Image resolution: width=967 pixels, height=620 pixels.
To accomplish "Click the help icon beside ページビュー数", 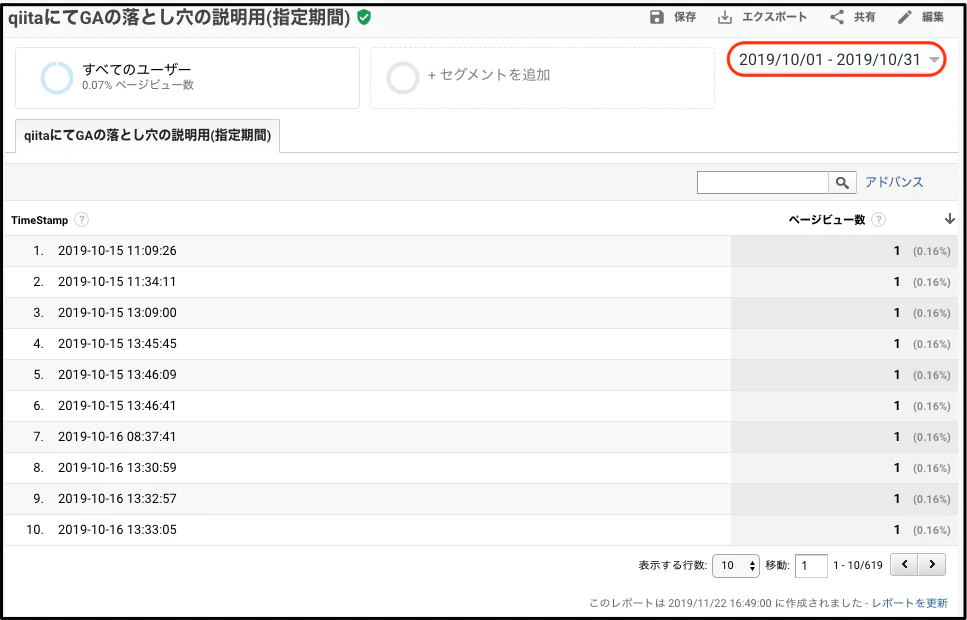I will tap(879, 220).
